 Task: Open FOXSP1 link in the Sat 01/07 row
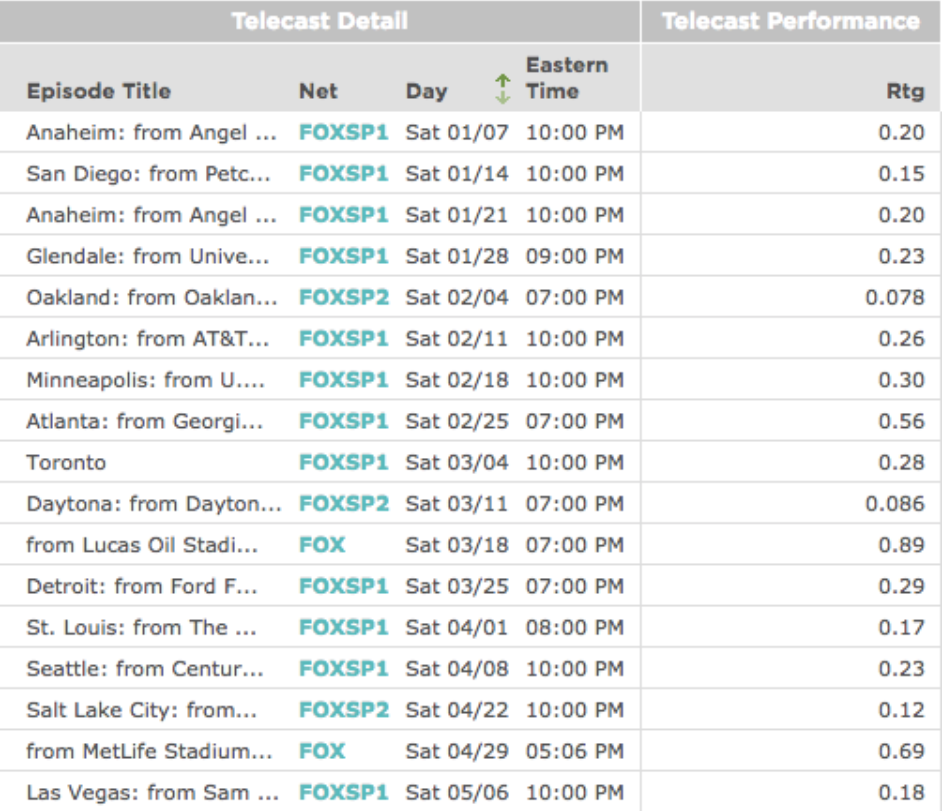pyautogui.click(x=343, y=133)
